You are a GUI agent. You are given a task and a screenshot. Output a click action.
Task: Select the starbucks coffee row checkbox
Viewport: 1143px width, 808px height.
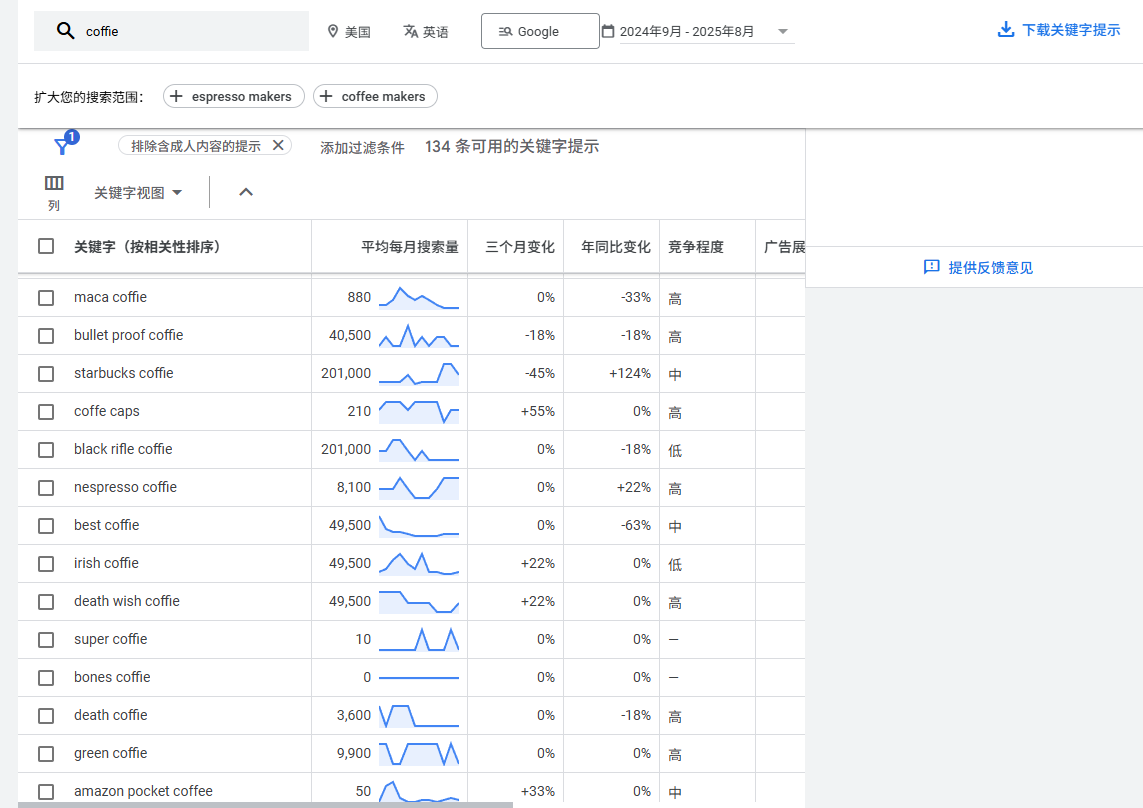46,374
